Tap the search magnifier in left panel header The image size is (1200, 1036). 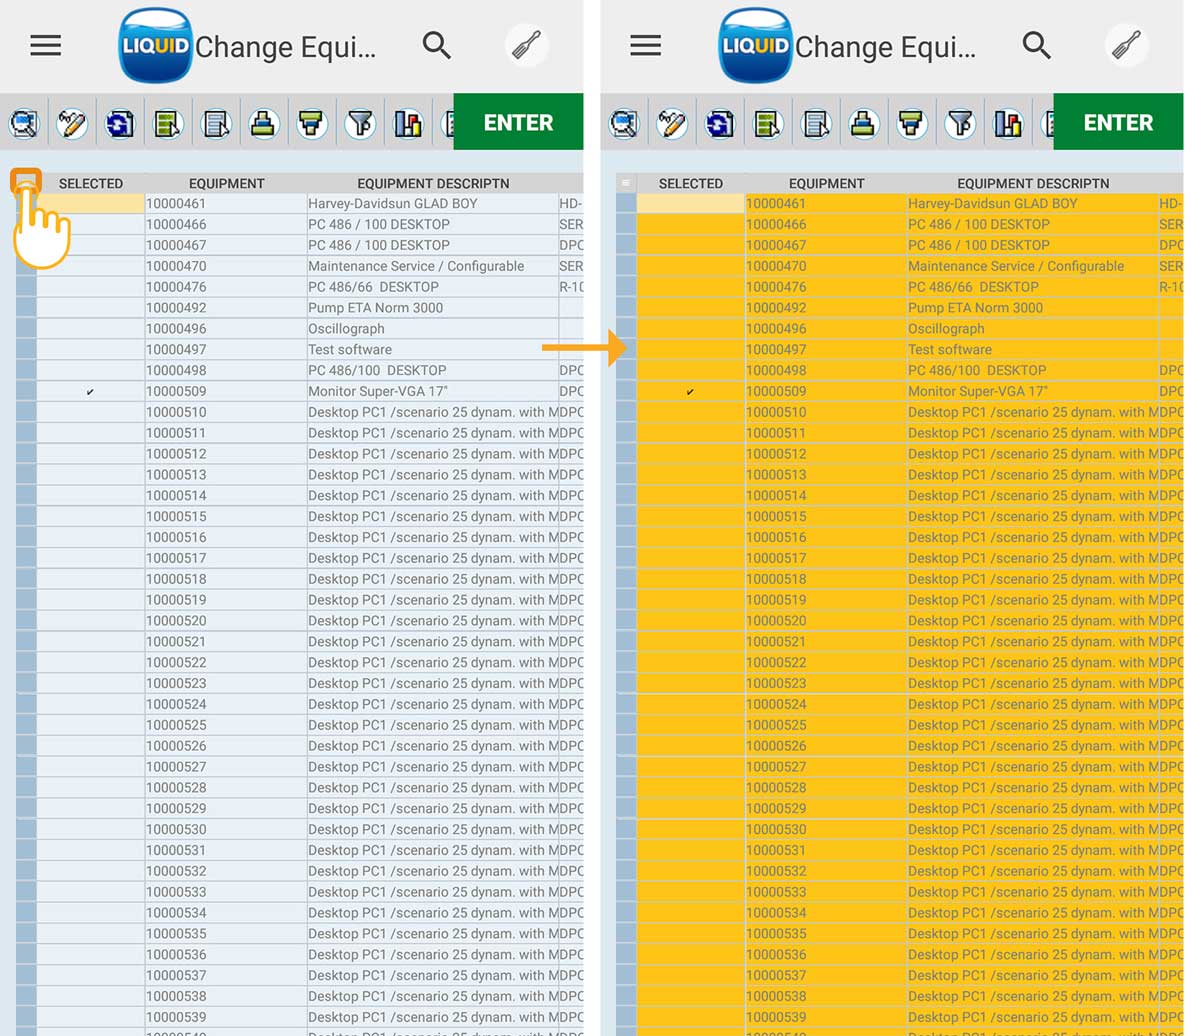pyautogui.click(x=437, y=46)
